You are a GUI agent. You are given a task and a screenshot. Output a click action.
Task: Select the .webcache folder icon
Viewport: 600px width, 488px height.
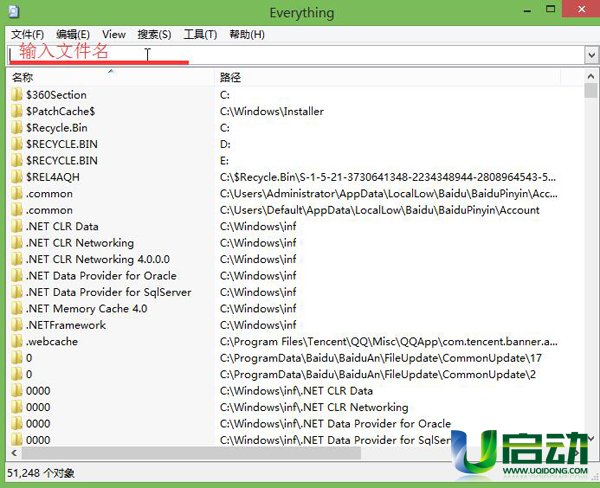[x=16, y=341]
